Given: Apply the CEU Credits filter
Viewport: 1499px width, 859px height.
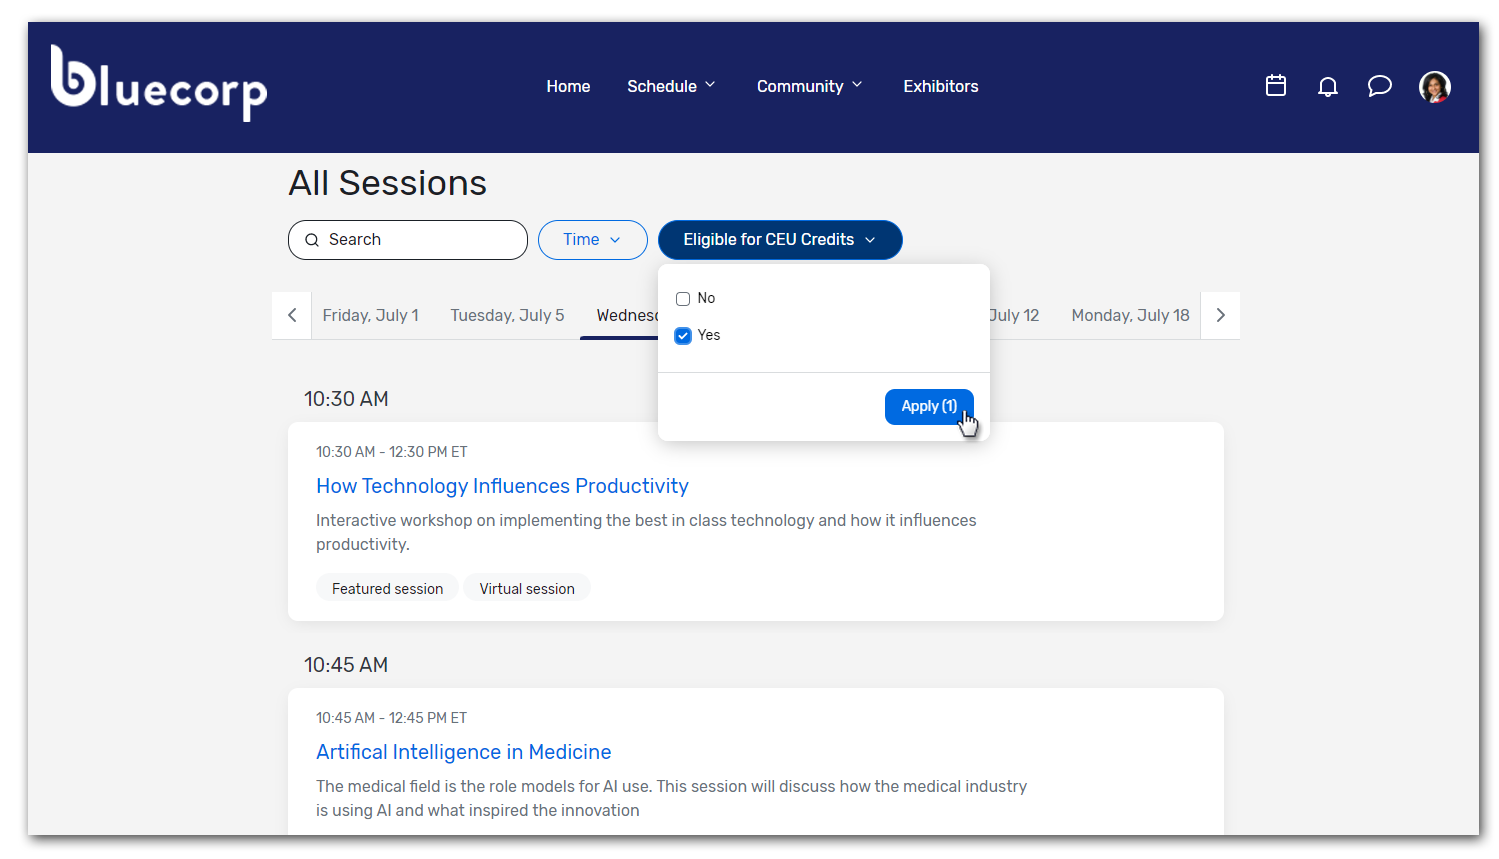Looking at the screenshot, I should (x=929, y=406).
